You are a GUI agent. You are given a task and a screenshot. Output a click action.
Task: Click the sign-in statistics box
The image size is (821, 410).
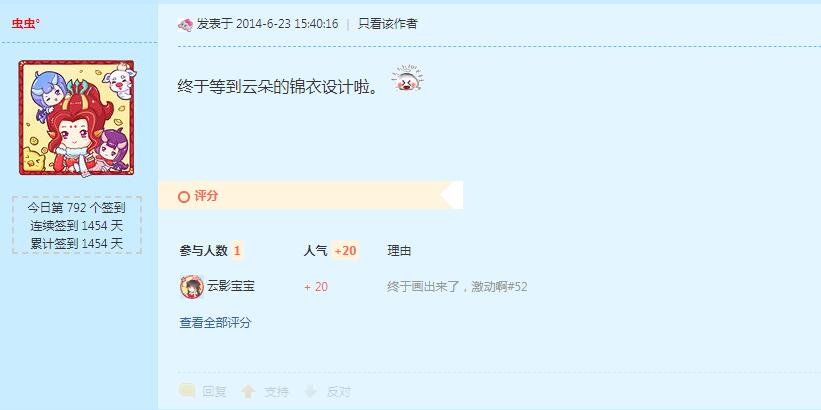tap(77, 225)
